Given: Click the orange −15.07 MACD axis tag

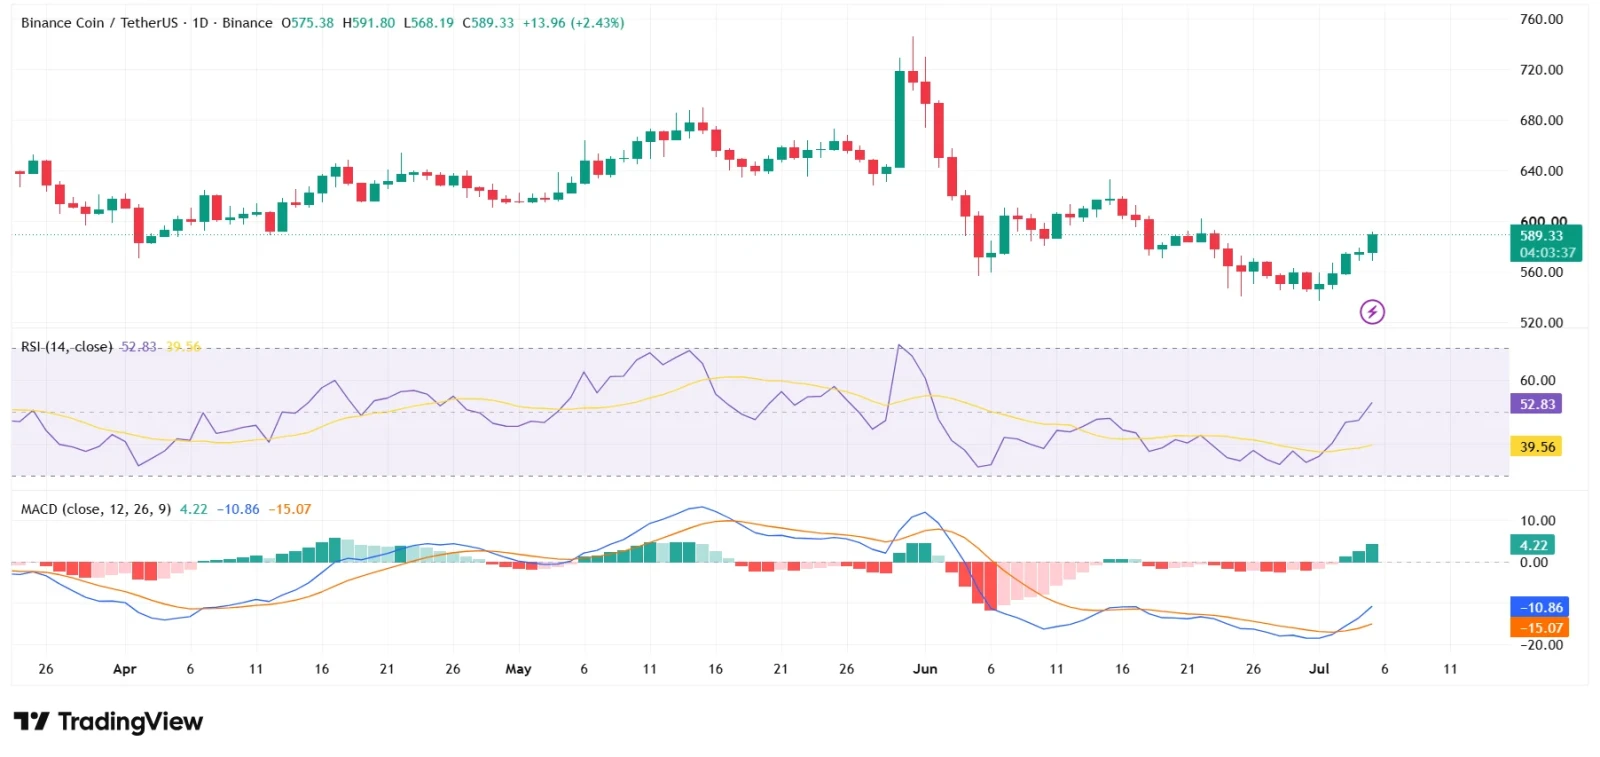Looking at the screenshot, I should (x=1541, y=628).
